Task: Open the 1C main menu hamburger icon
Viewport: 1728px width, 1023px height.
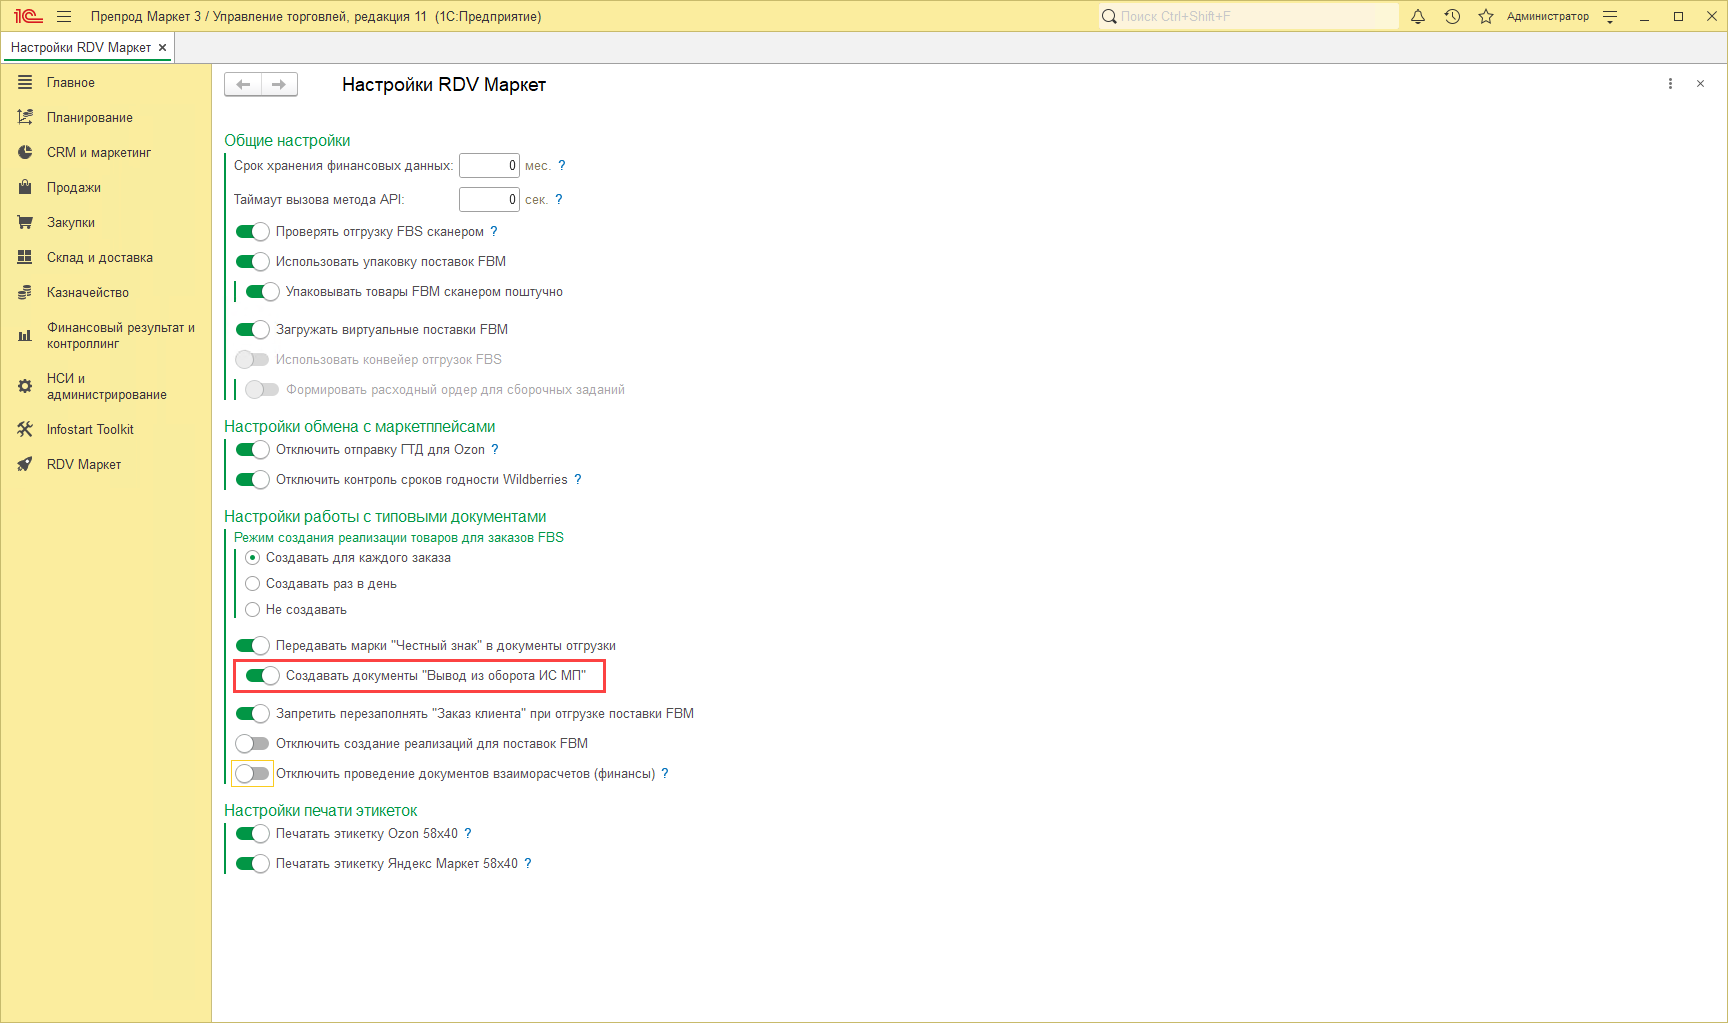Action: tap(64, 16)
